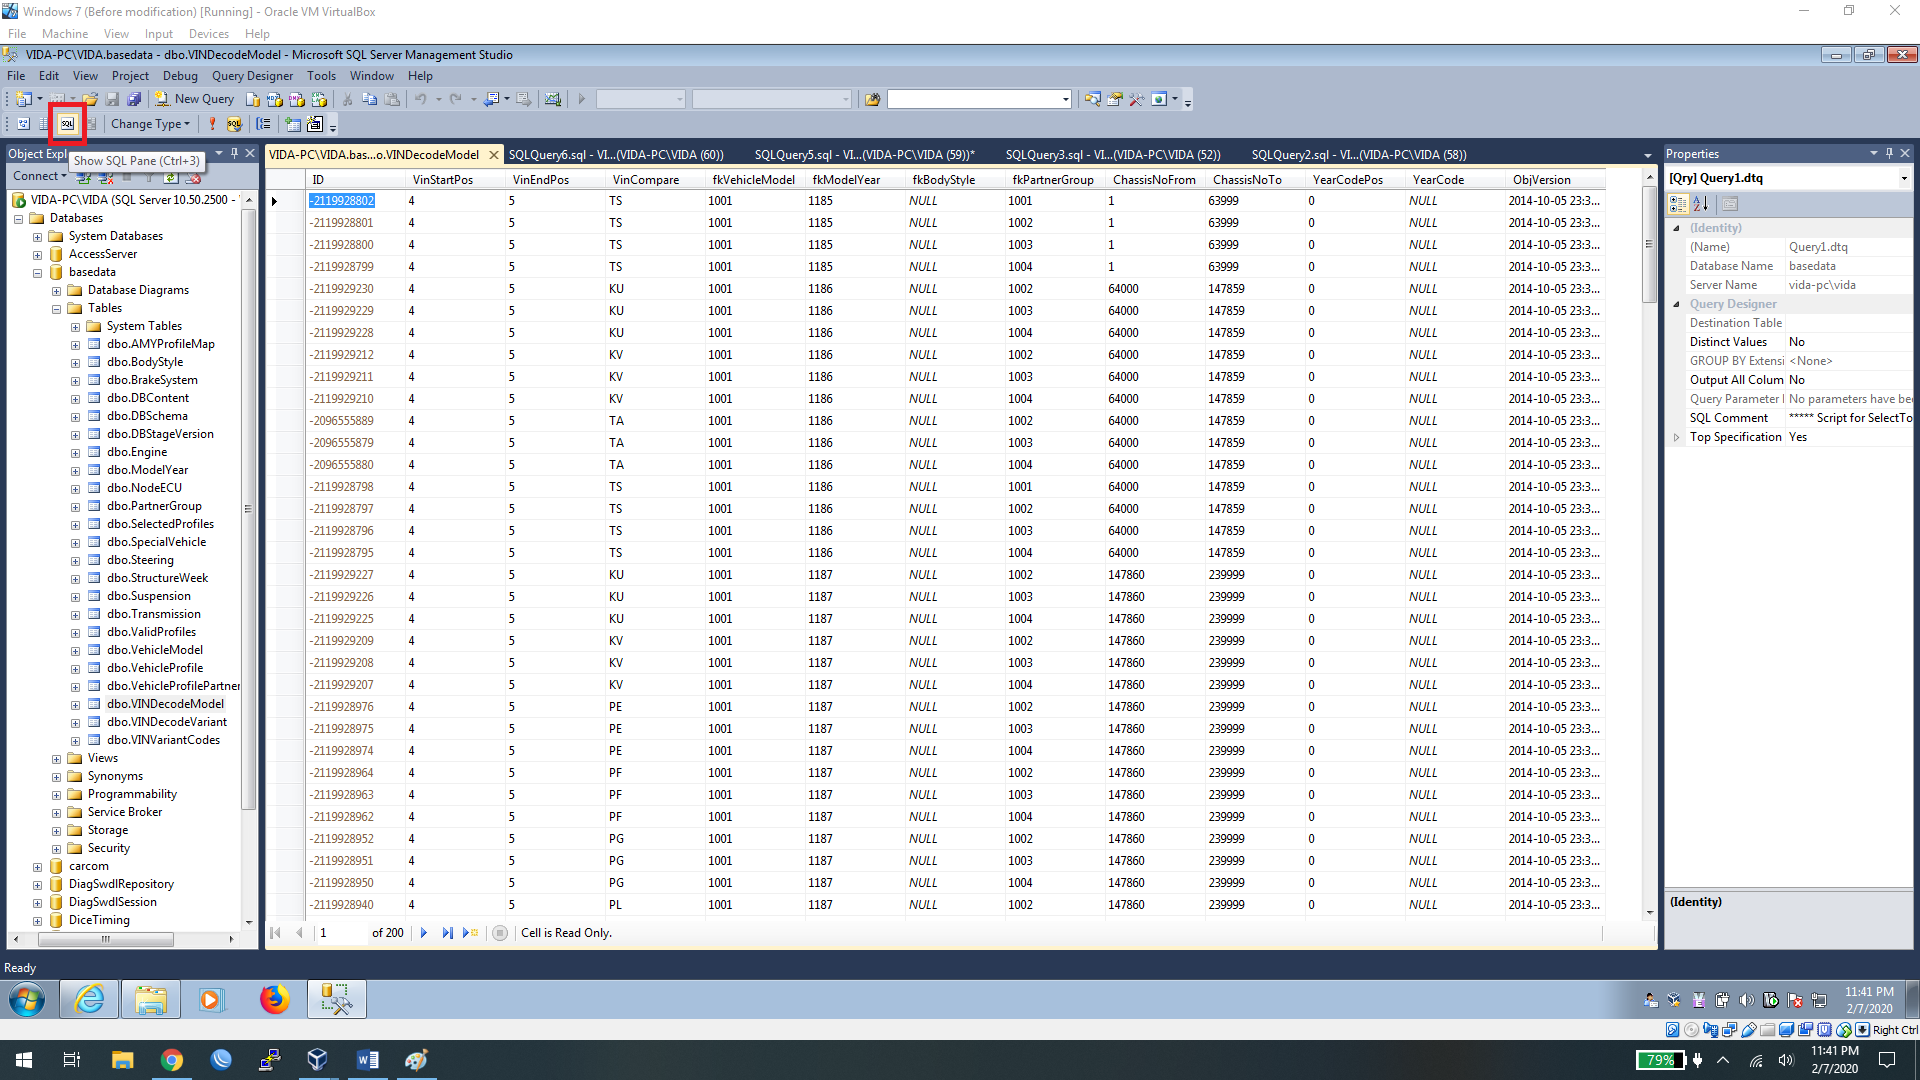Sort Properties alphabetically
This screenshot has height=1080, width=1920.
(x=1700, y=204)
